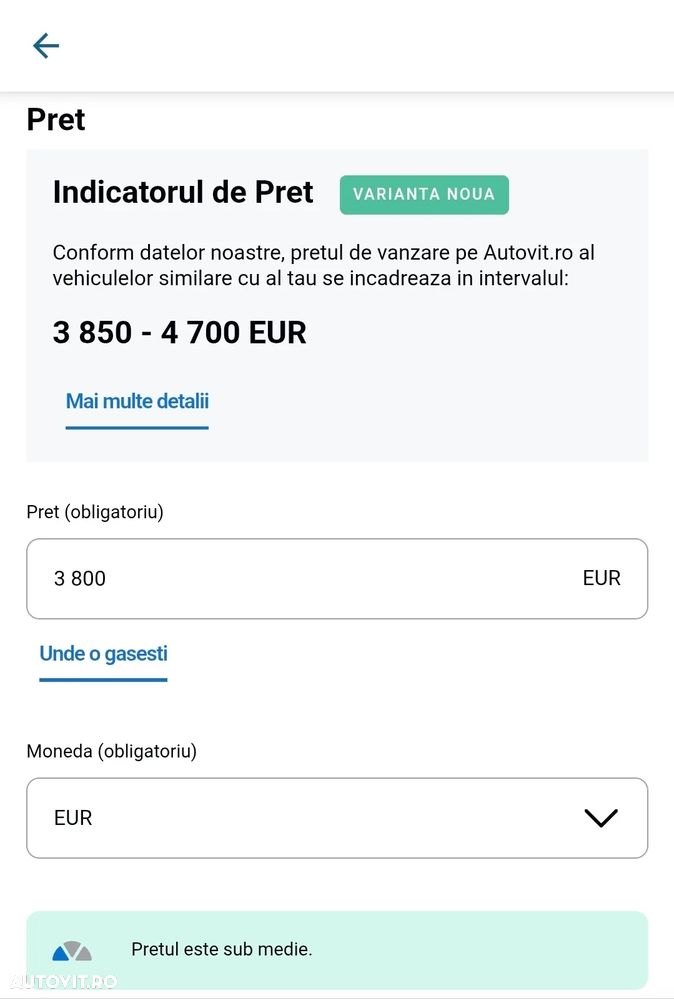Click the EUR suffix inside price field
The image size is (674, 999).
coord(601,579)
